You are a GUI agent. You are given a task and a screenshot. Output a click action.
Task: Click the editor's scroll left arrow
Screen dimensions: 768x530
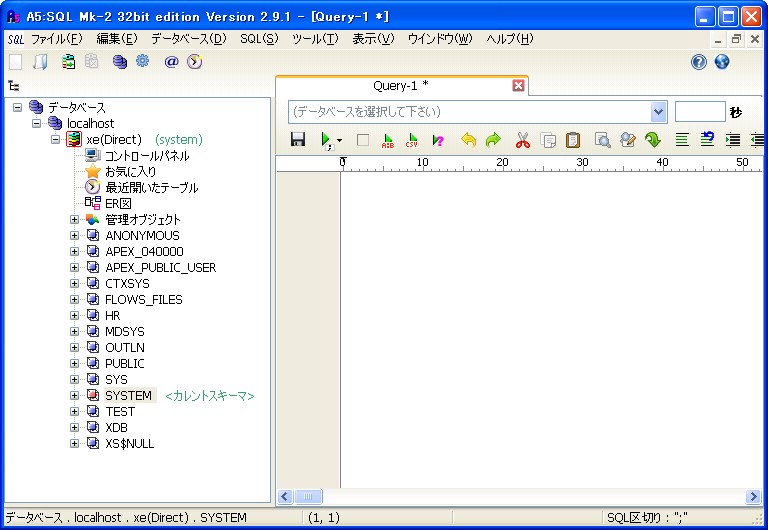click(286, 497)
